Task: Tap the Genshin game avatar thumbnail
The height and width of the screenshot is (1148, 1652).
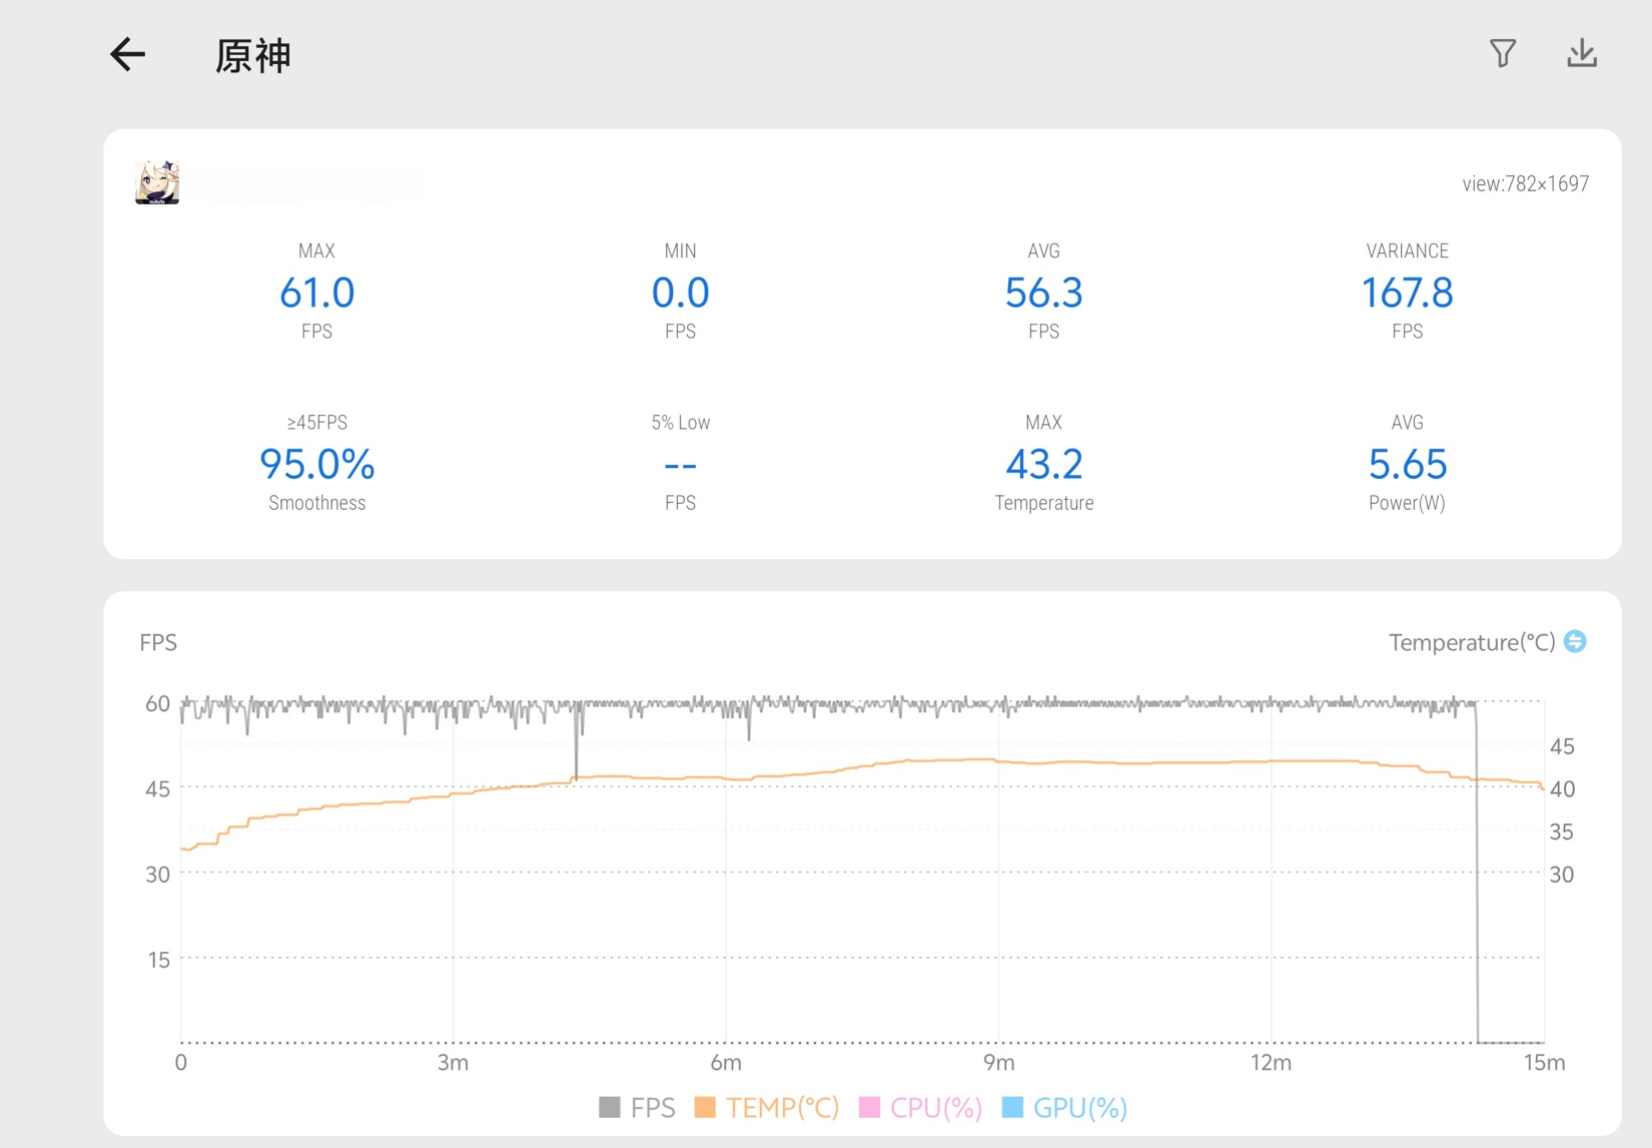Action: click(x=157, y=182)
